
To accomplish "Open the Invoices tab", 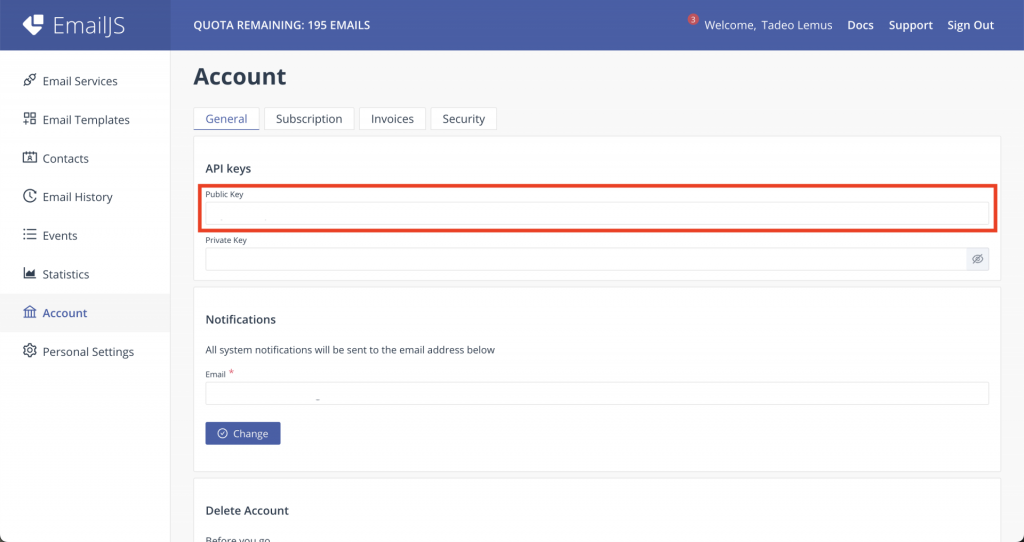I will (x=392, y=119).
